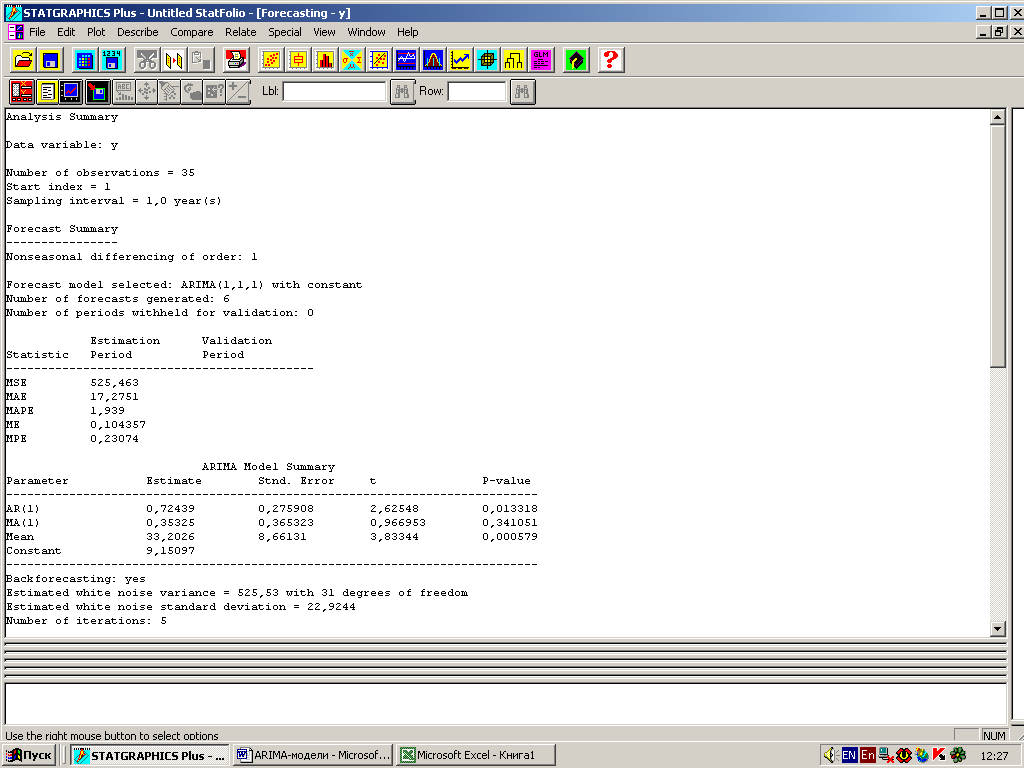The height and width of the screenshot is (768, 1024).
Task: Print the analysis using the printer icon
Action: [236, 60]
